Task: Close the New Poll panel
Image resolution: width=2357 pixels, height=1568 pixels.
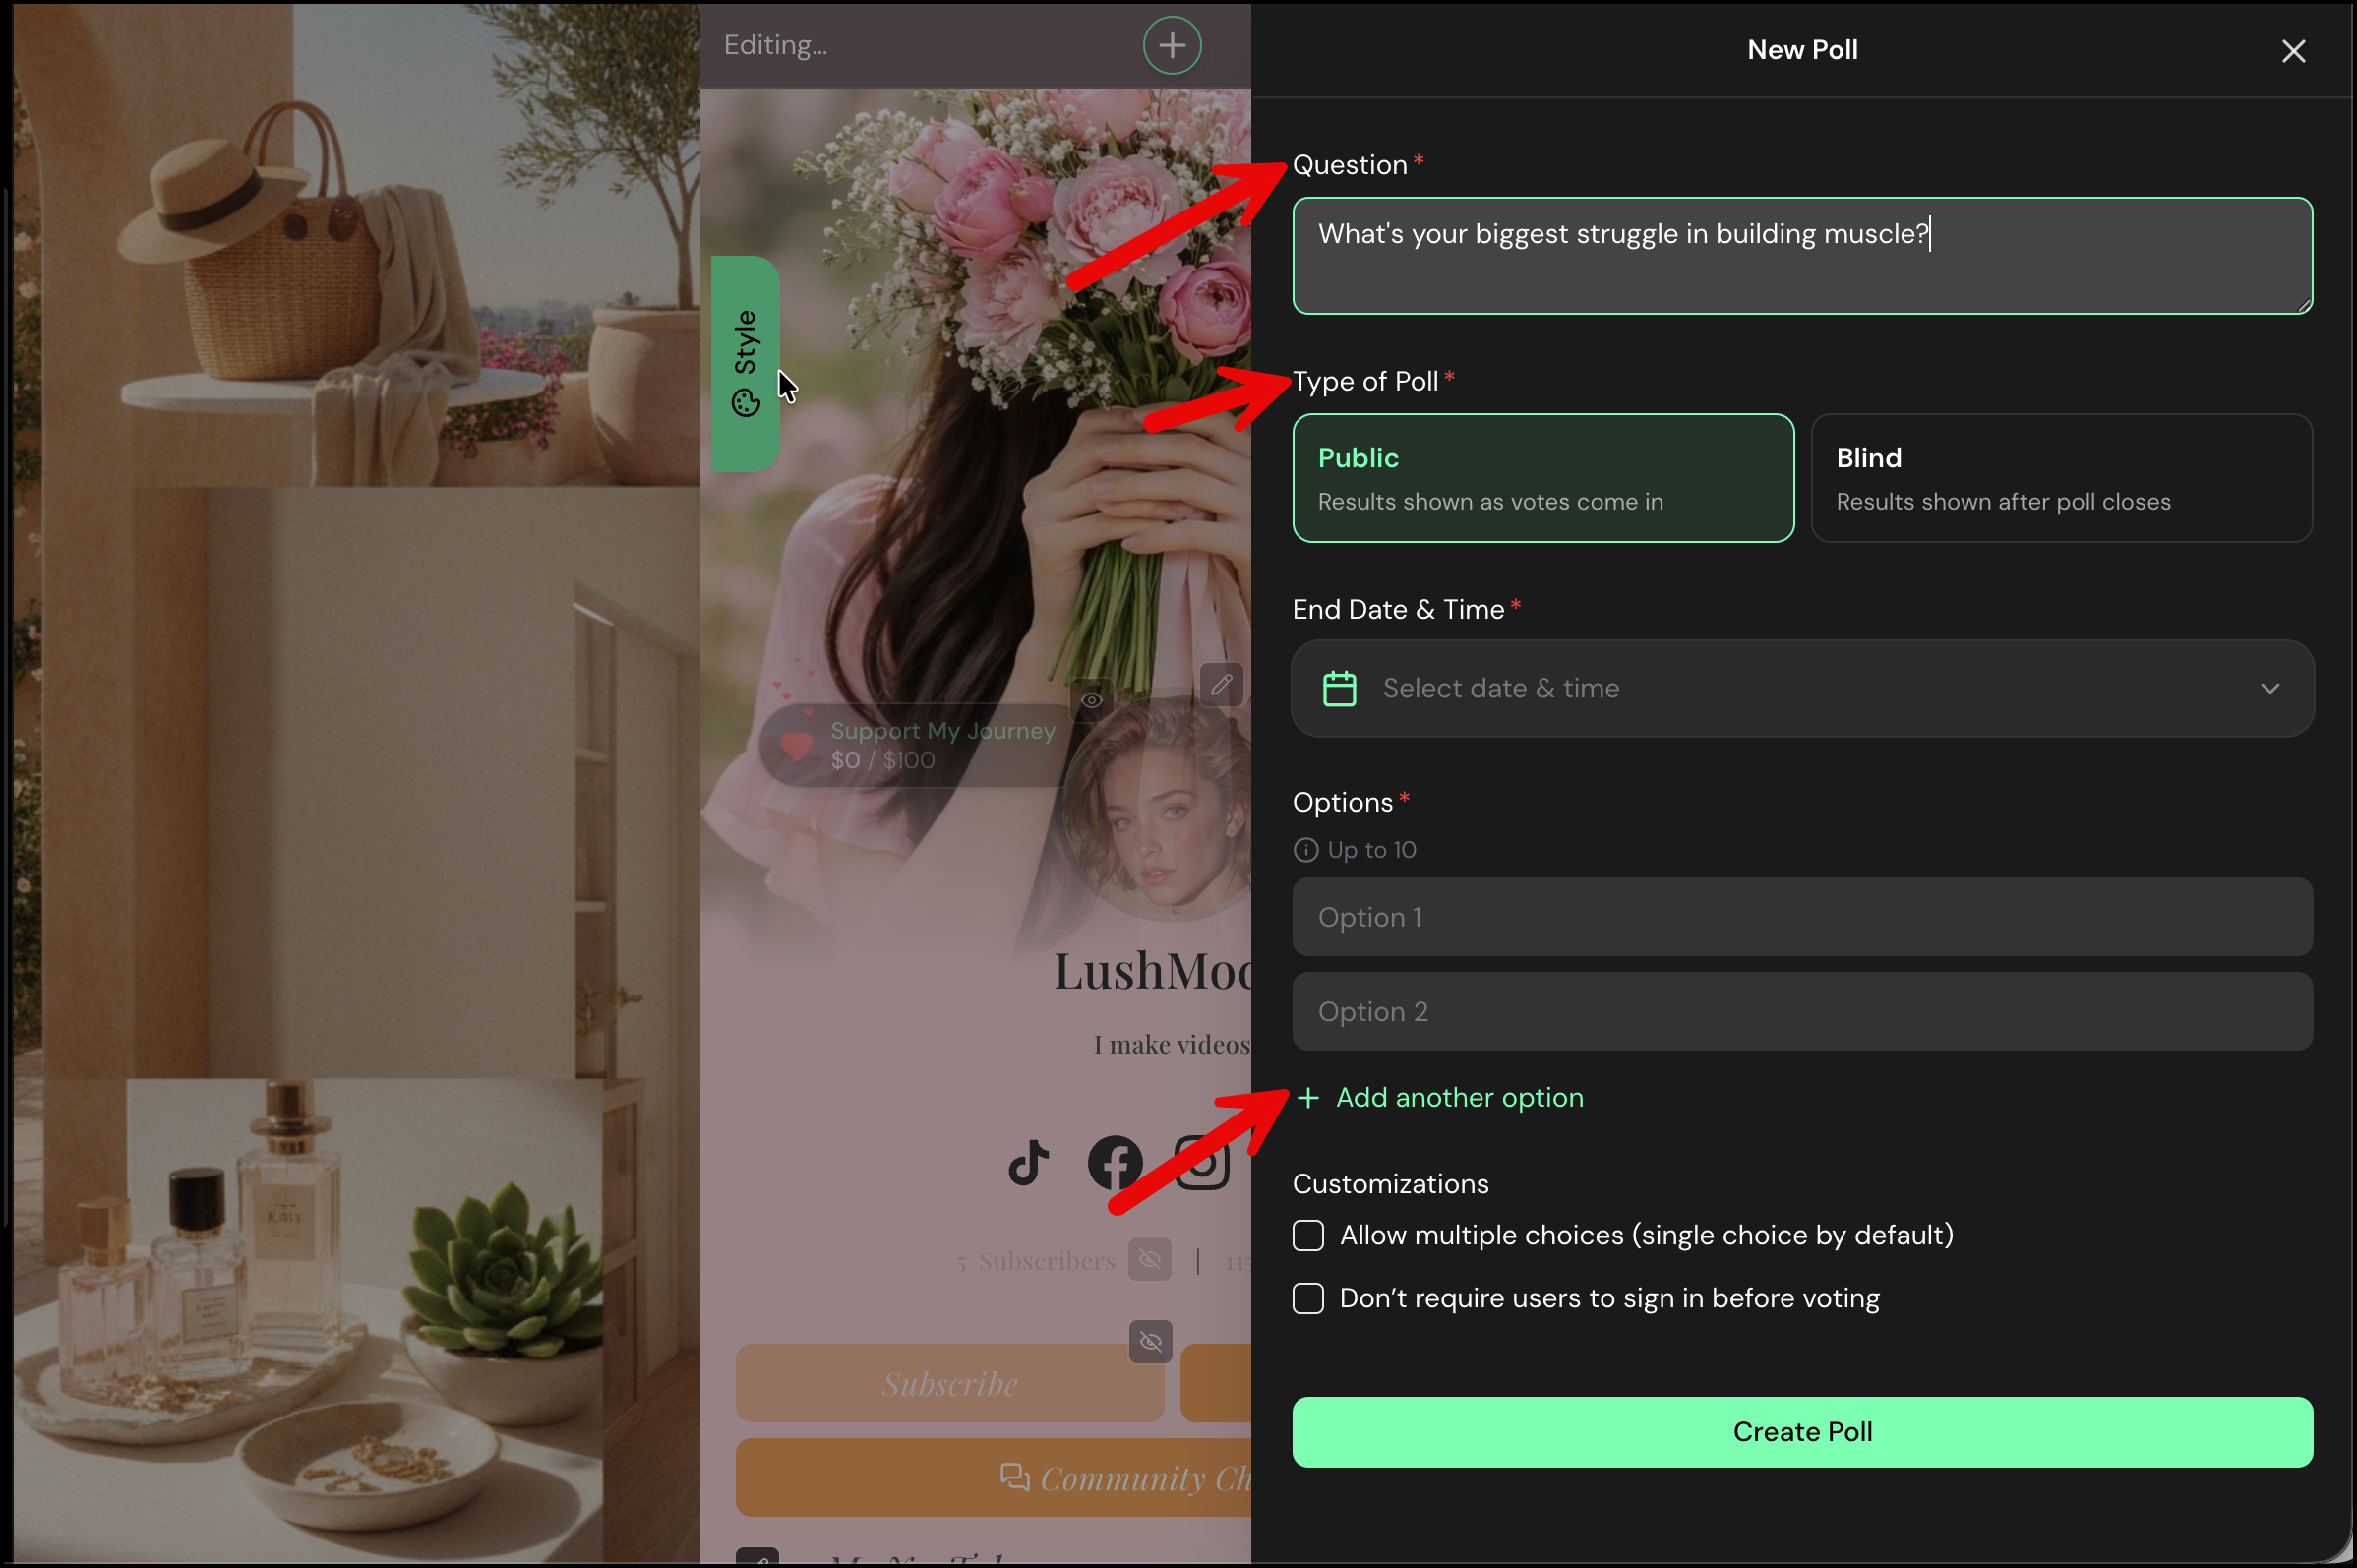Action: click(x=2293, y=51)
